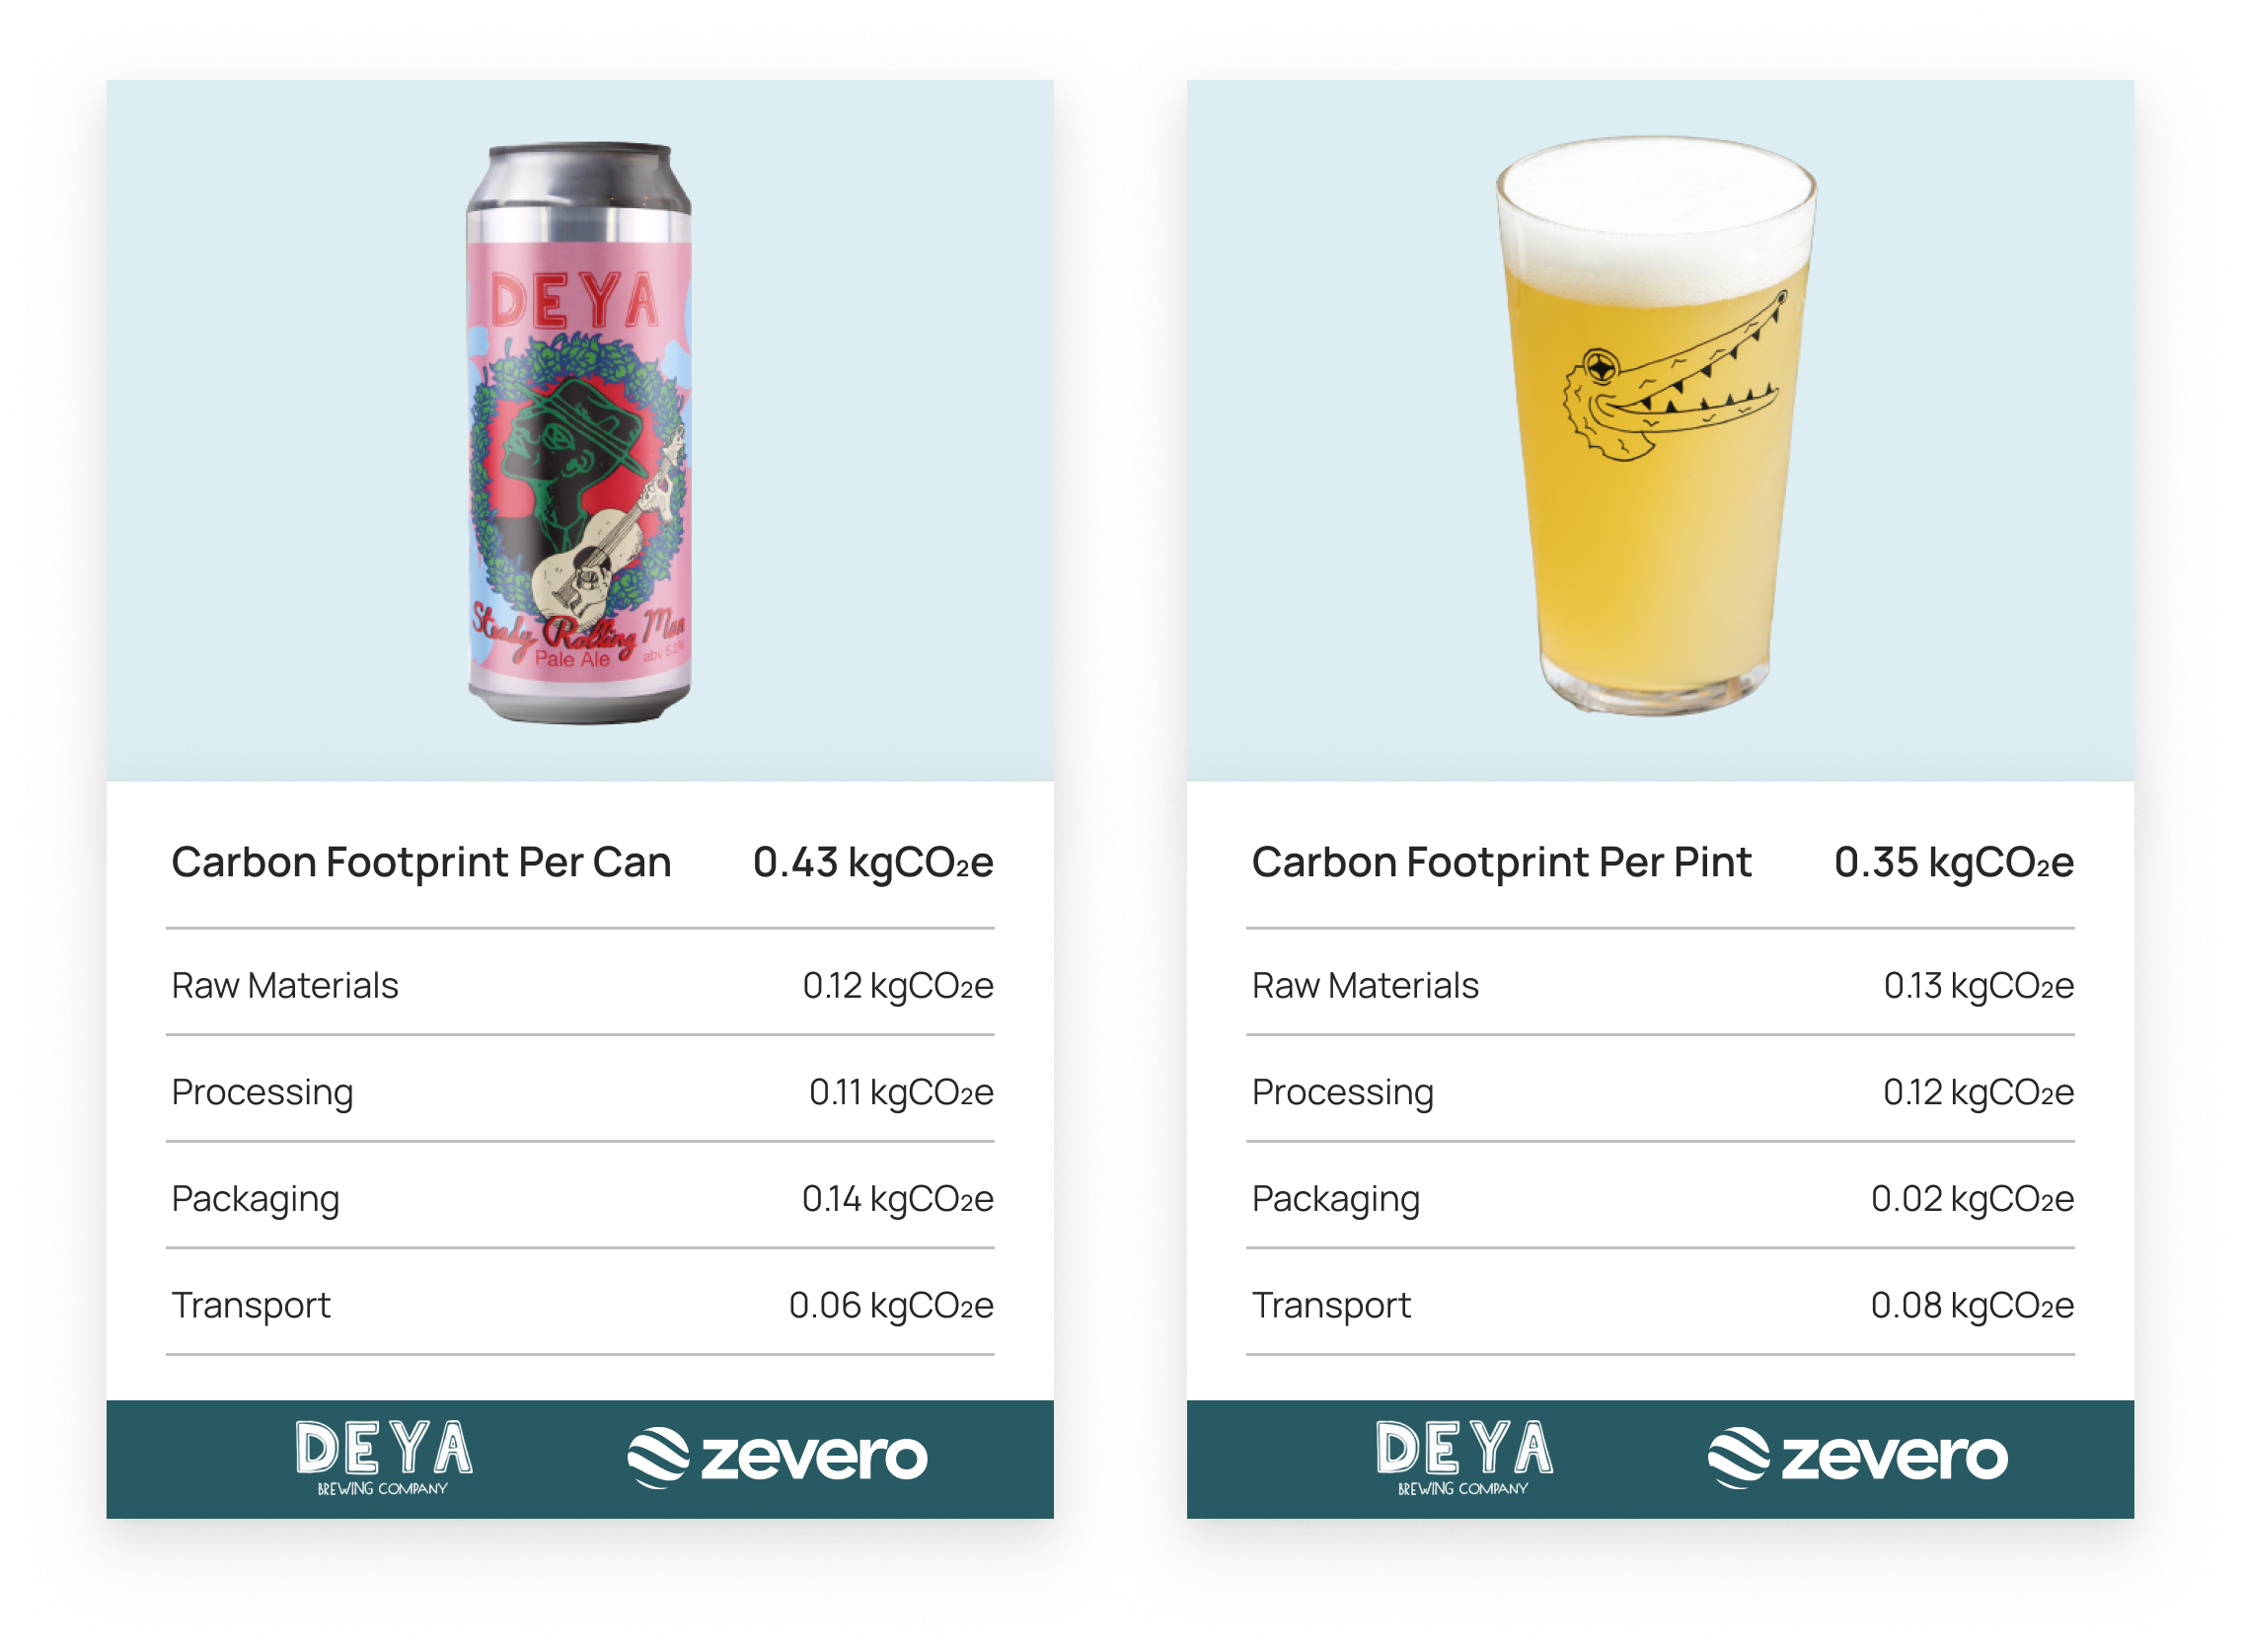This screenshot has height=1652, width=2241.
Task: Select Transport label in the can card
Action: (251, 1305)
